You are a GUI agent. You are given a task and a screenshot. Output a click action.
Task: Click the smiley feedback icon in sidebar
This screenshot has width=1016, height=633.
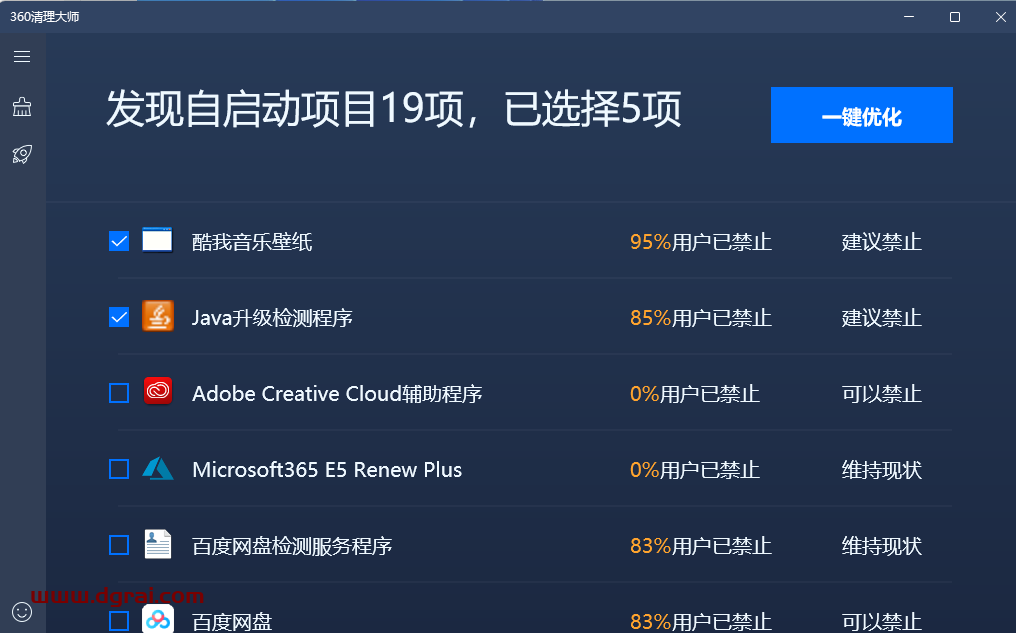pos(22,612)
